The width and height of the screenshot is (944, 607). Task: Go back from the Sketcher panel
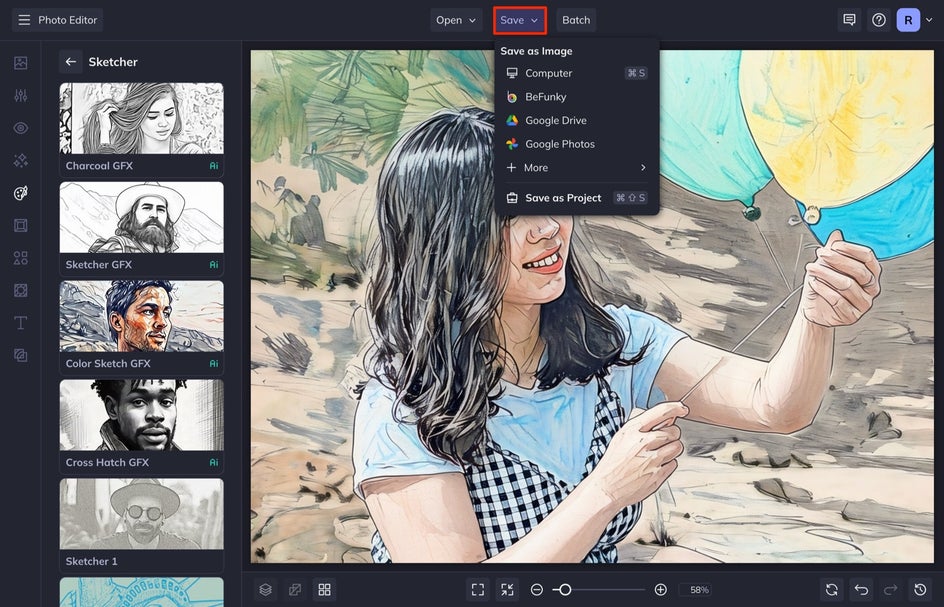pos(70,61)
